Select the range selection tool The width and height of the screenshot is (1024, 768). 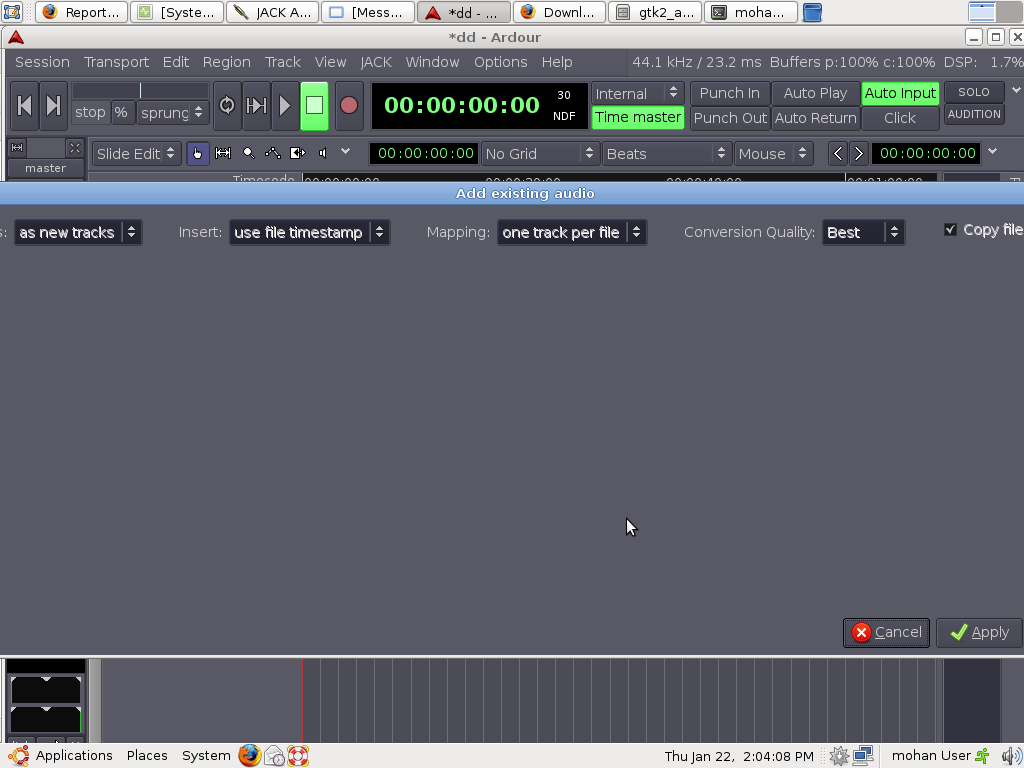(223, 153)
